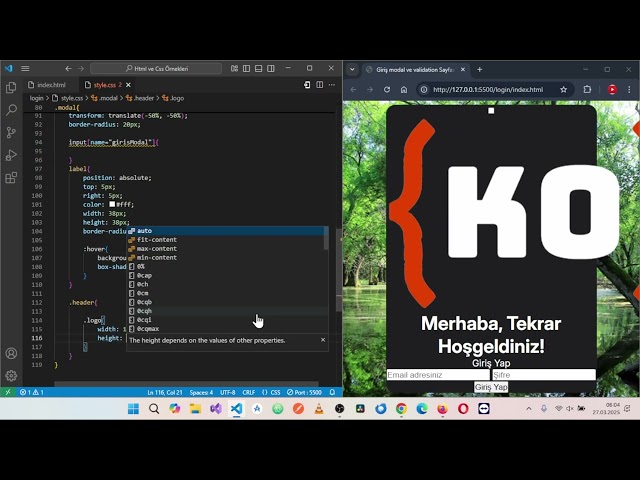This screenshot has height=480, width=640.
Task: Open the Run and Debug view
Action: tap(11, 155)
